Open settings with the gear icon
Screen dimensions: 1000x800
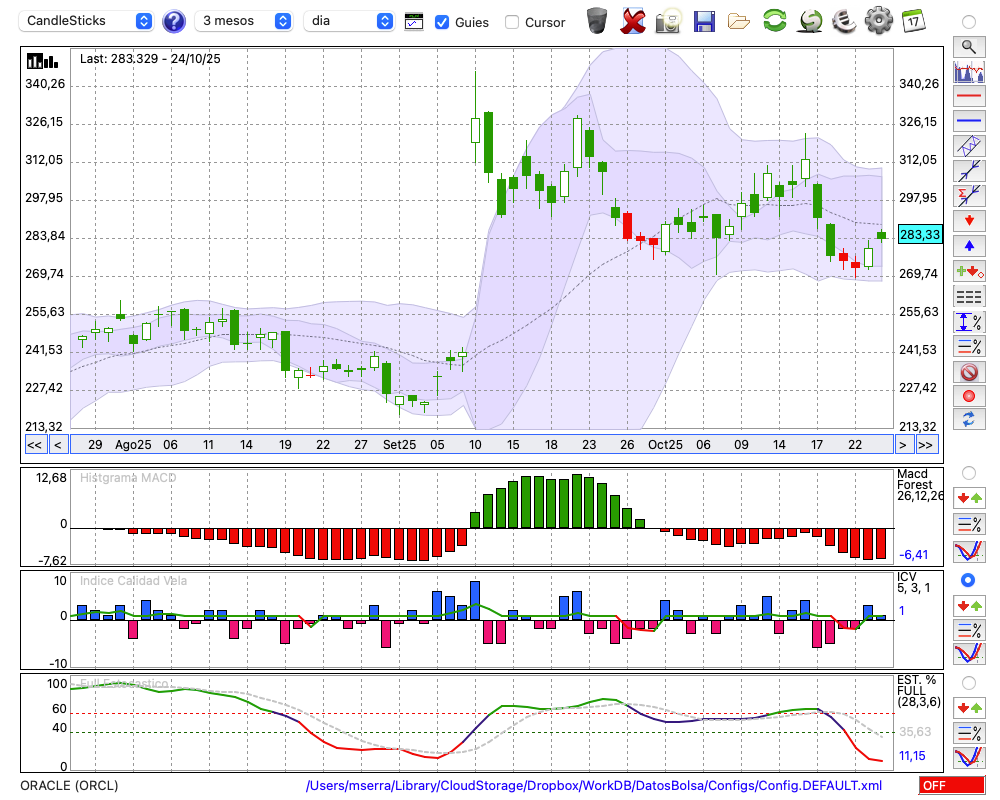pos(878,21)
